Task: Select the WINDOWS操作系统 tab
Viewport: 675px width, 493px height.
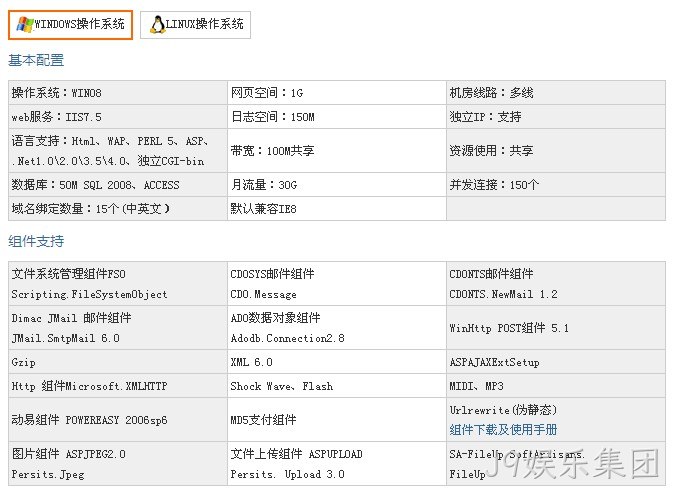Action: tap(70, 25)
